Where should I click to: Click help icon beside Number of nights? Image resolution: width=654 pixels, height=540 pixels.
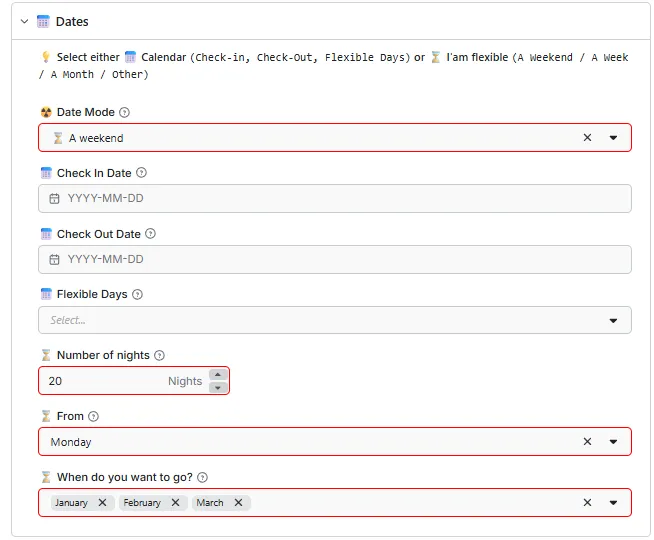point(159,355)
